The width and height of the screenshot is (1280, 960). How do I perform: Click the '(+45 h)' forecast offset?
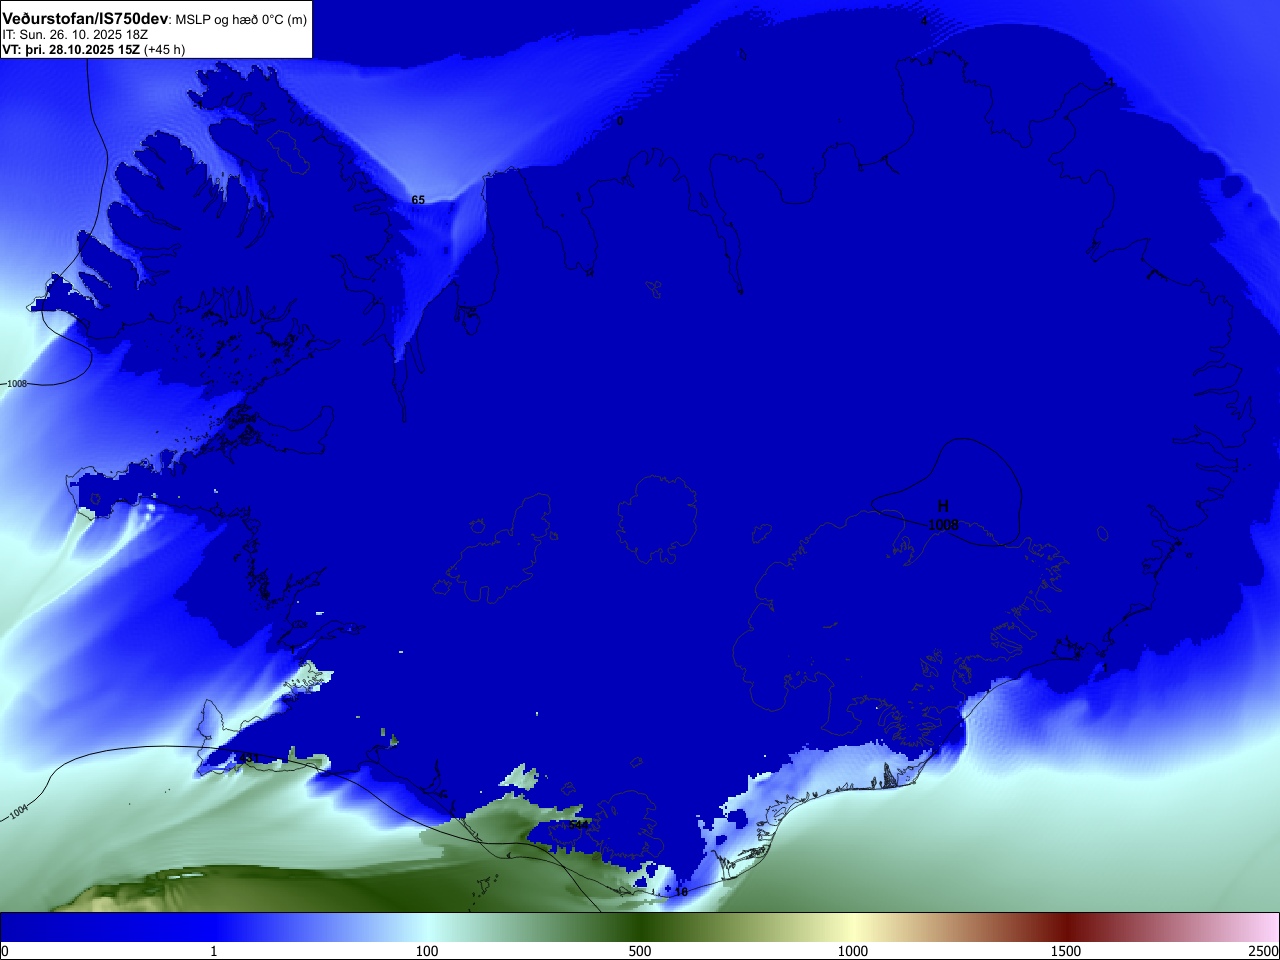coord(165,49)
